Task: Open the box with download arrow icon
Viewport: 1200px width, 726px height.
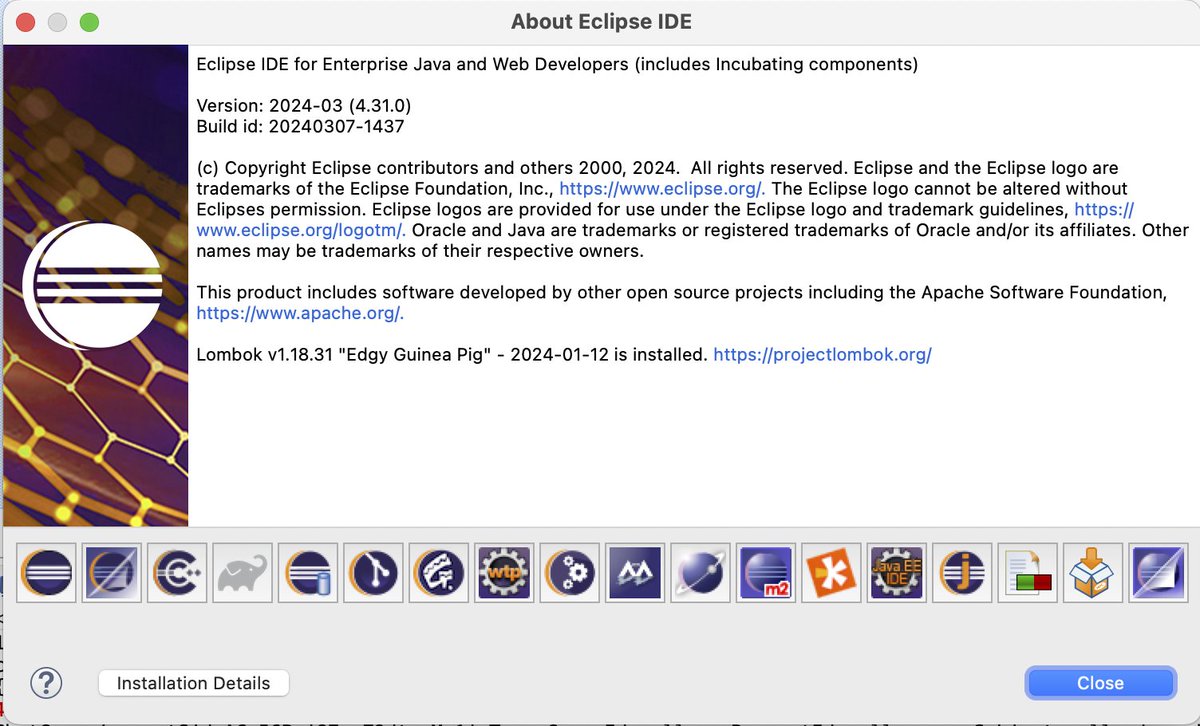Action: pyautogui.click(x=1093, y=573)
